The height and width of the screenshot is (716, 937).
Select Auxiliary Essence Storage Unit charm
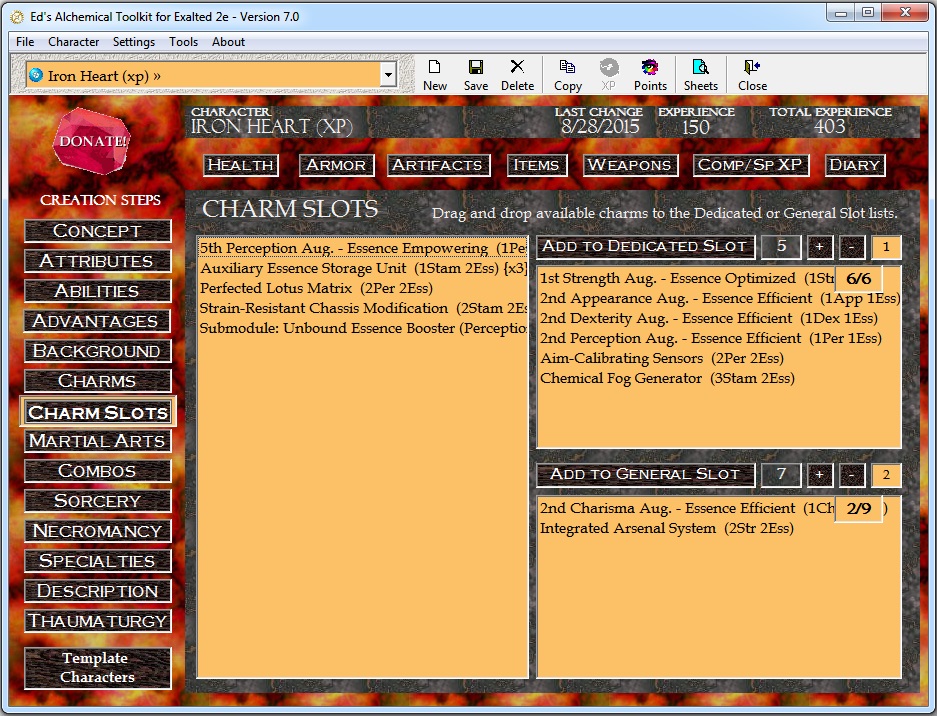pos(363,268)
